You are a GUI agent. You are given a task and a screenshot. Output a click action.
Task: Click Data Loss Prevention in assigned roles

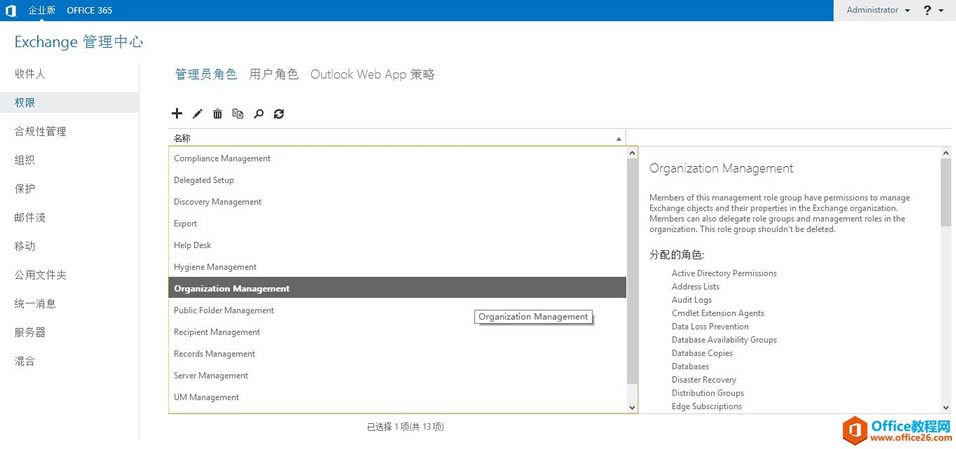[710, 326]
